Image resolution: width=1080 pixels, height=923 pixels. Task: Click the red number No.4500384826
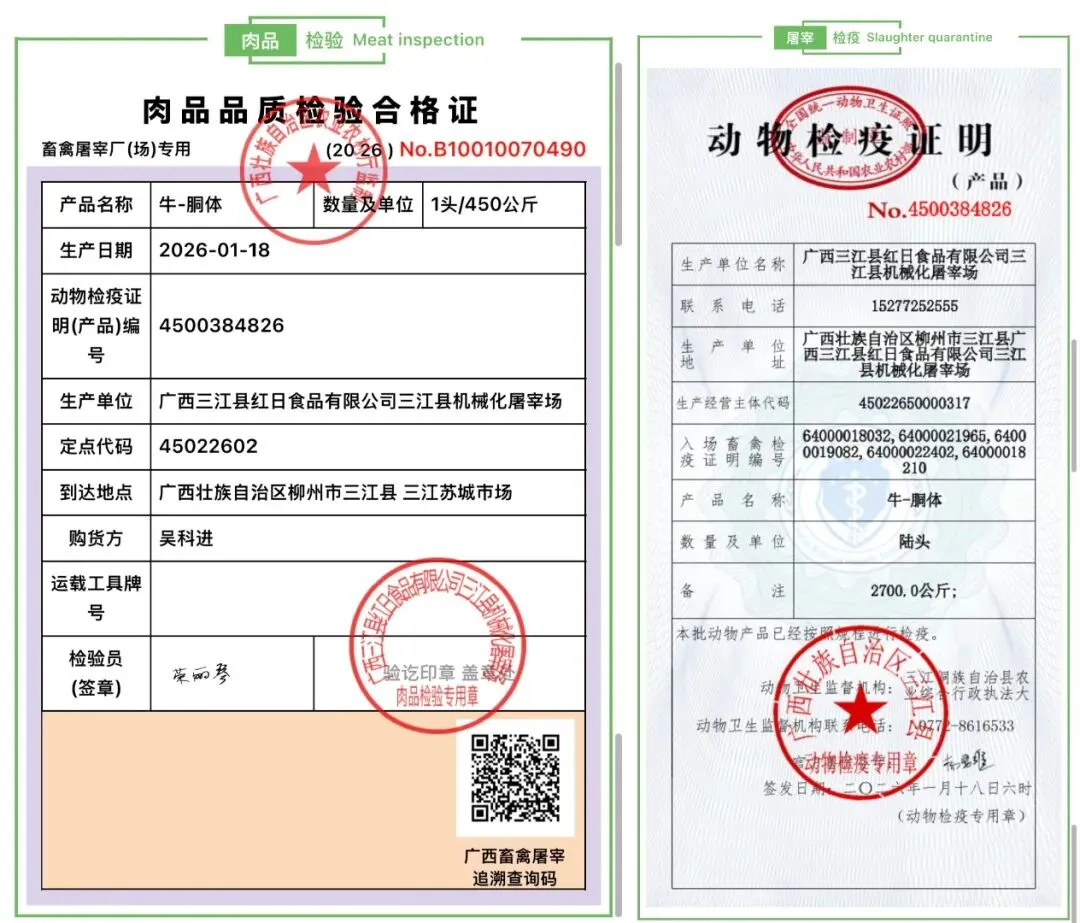click(939, 209)
